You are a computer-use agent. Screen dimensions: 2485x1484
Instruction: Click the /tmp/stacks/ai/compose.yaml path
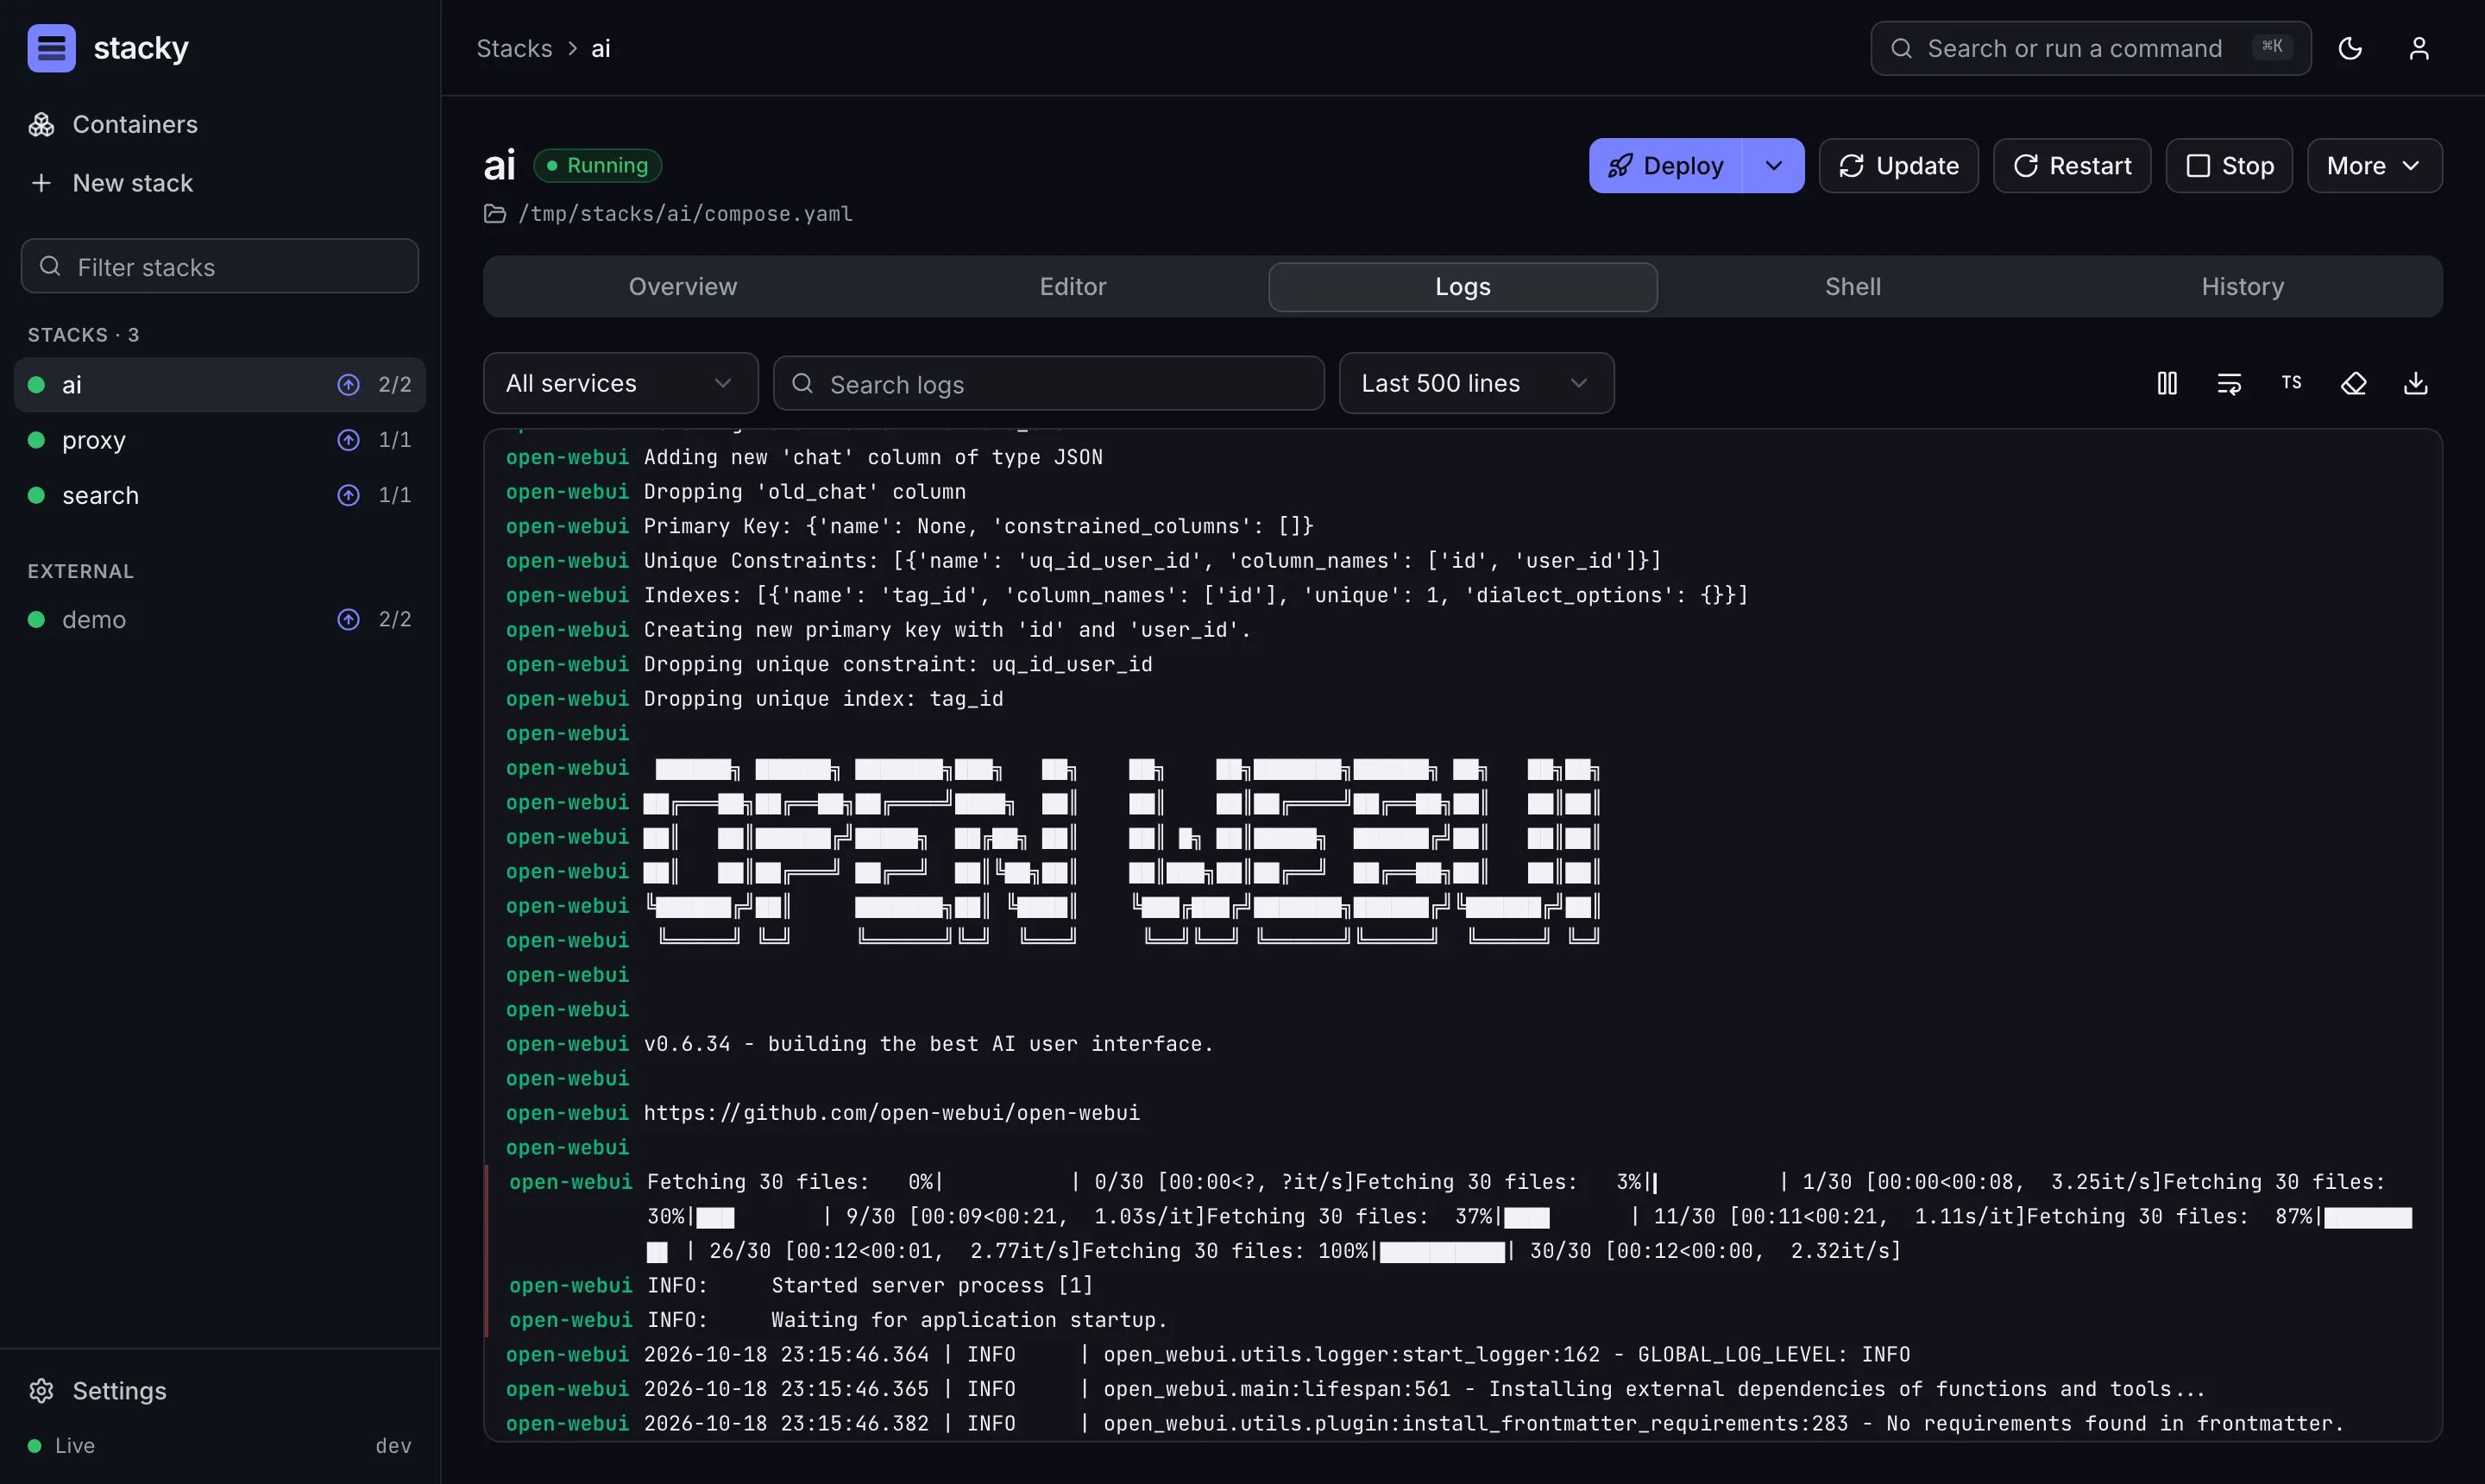(x=685, y=214)
